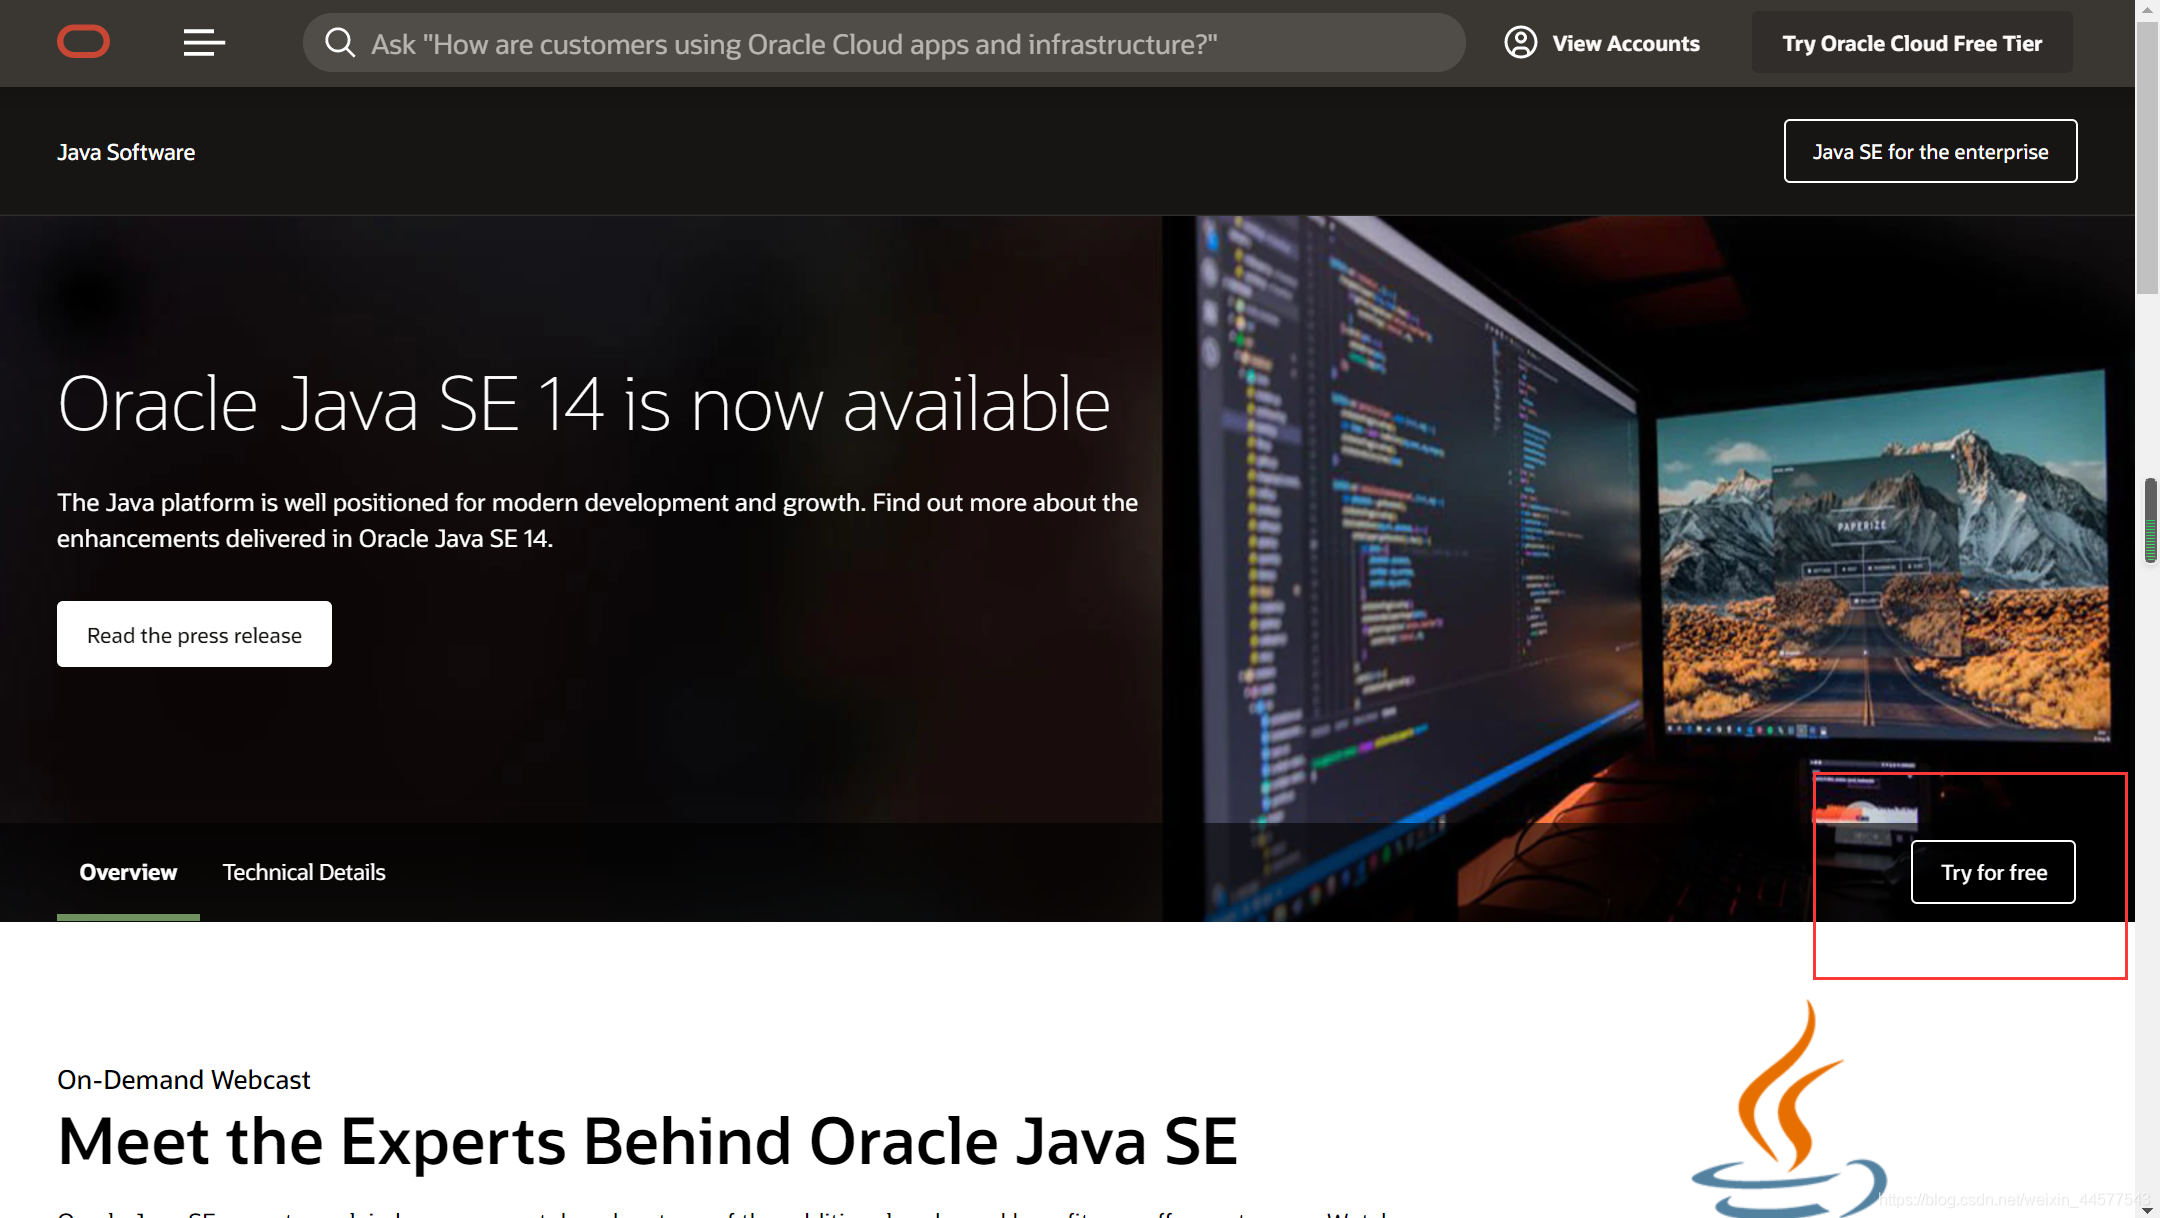Click the page vertical scrollbar thumb

pos(2147,160)
